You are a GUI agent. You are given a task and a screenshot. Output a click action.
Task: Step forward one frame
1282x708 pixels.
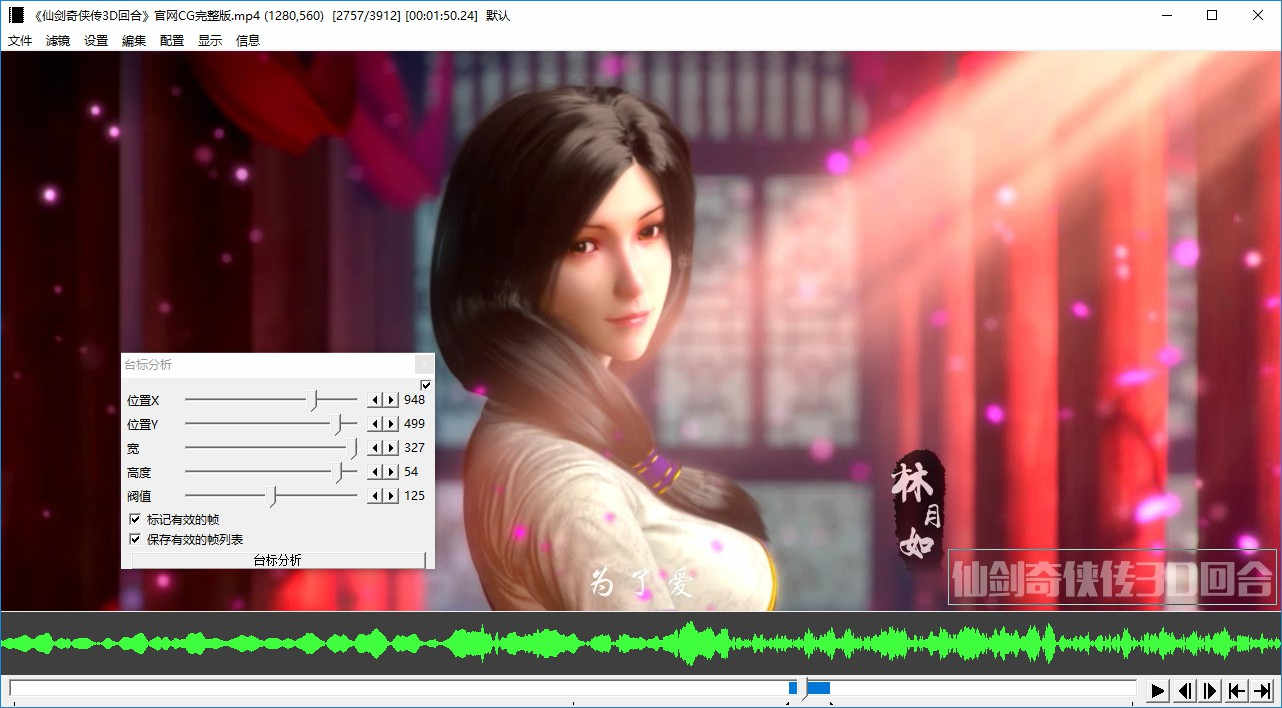coord(1210,690)
